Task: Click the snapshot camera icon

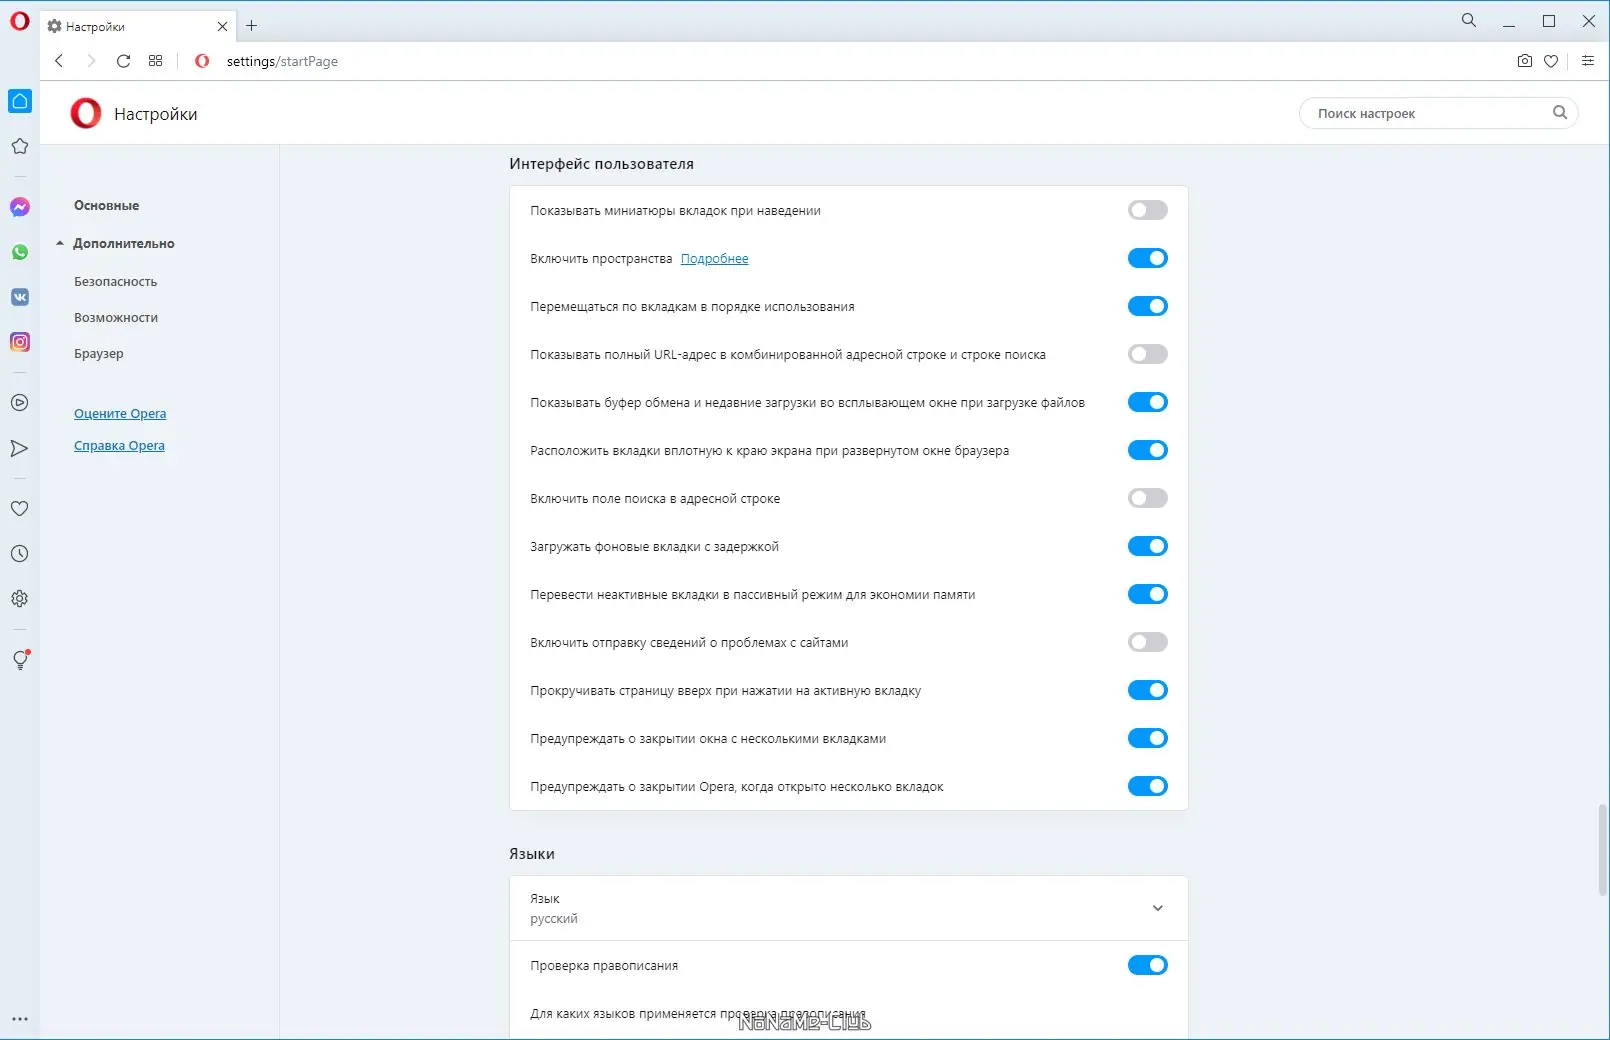Action: tap(1524, 61)
